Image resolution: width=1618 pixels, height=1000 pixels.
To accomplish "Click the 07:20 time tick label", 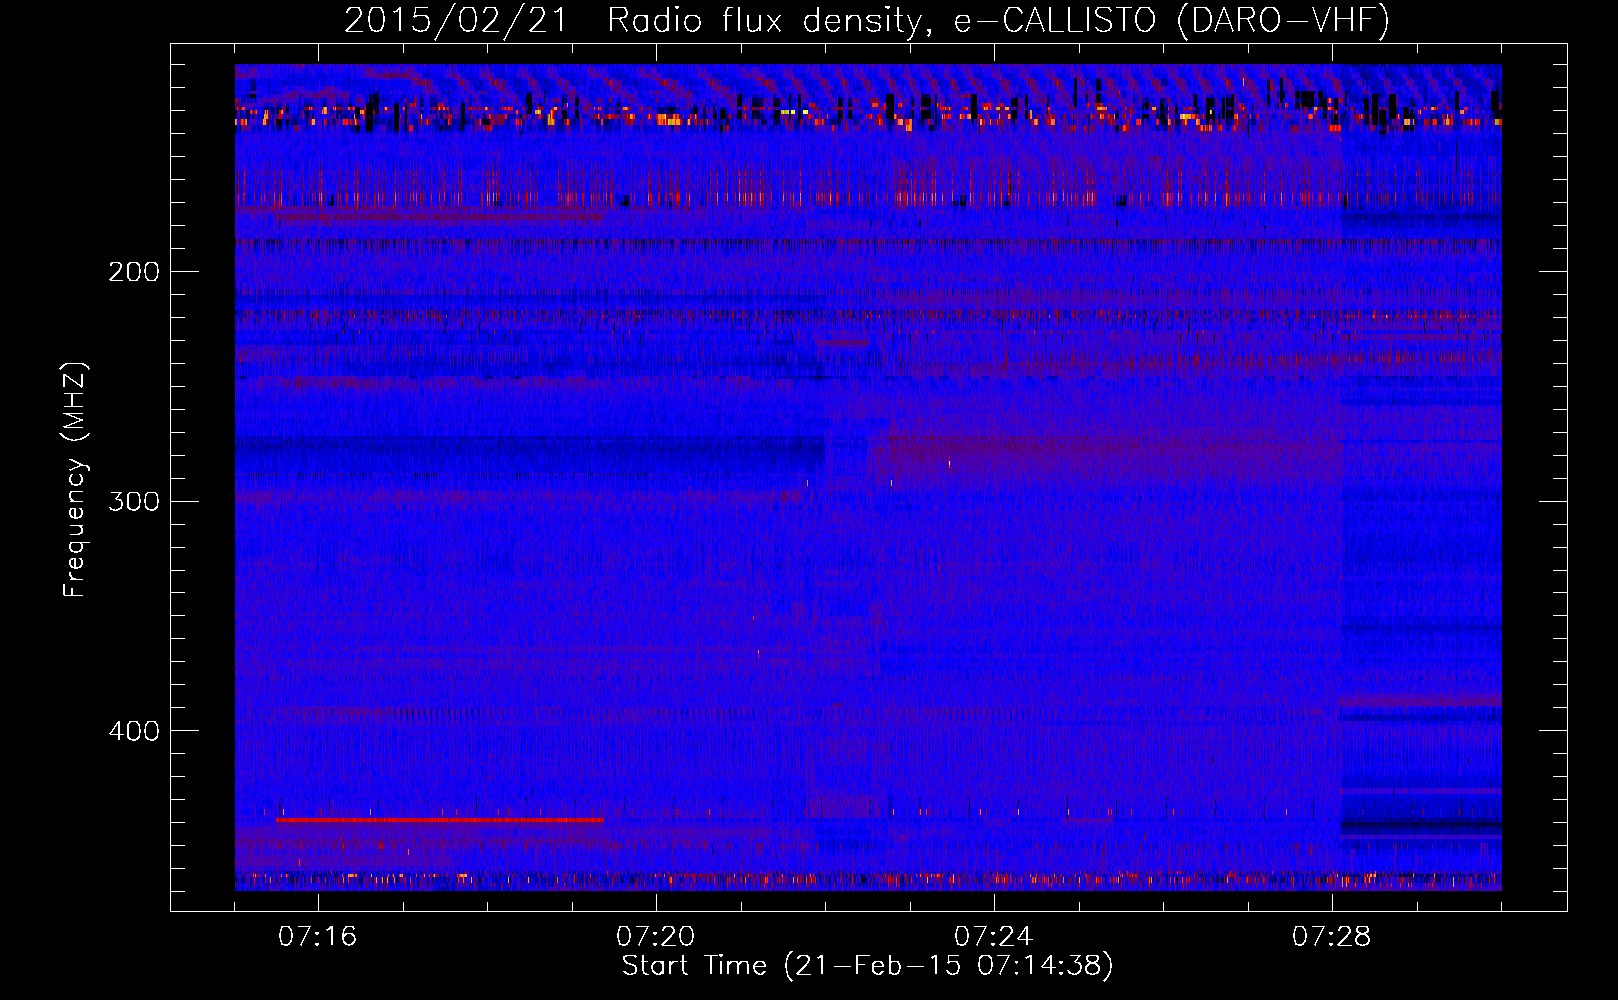I will [x=656, y=937].
